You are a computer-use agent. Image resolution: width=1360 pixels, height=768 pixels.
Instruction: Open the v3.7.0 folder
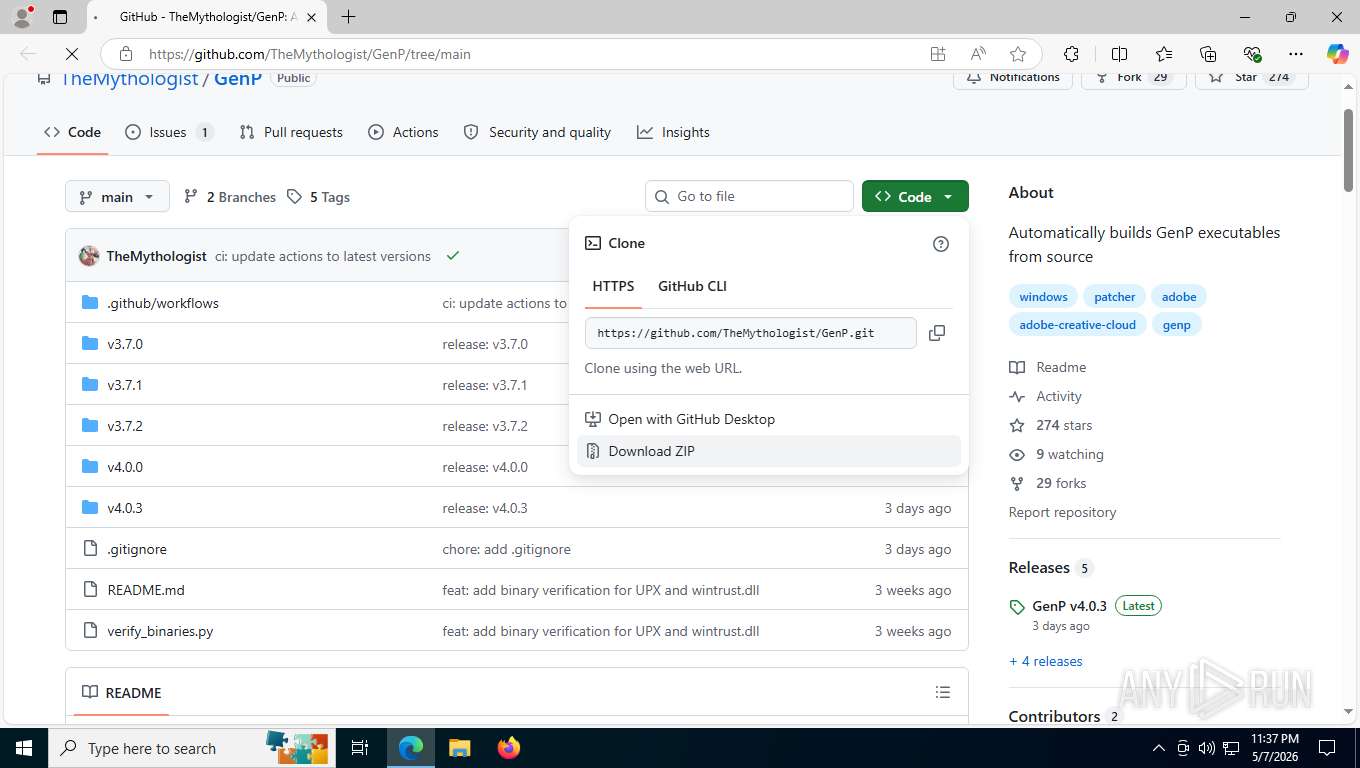point(125,344)
